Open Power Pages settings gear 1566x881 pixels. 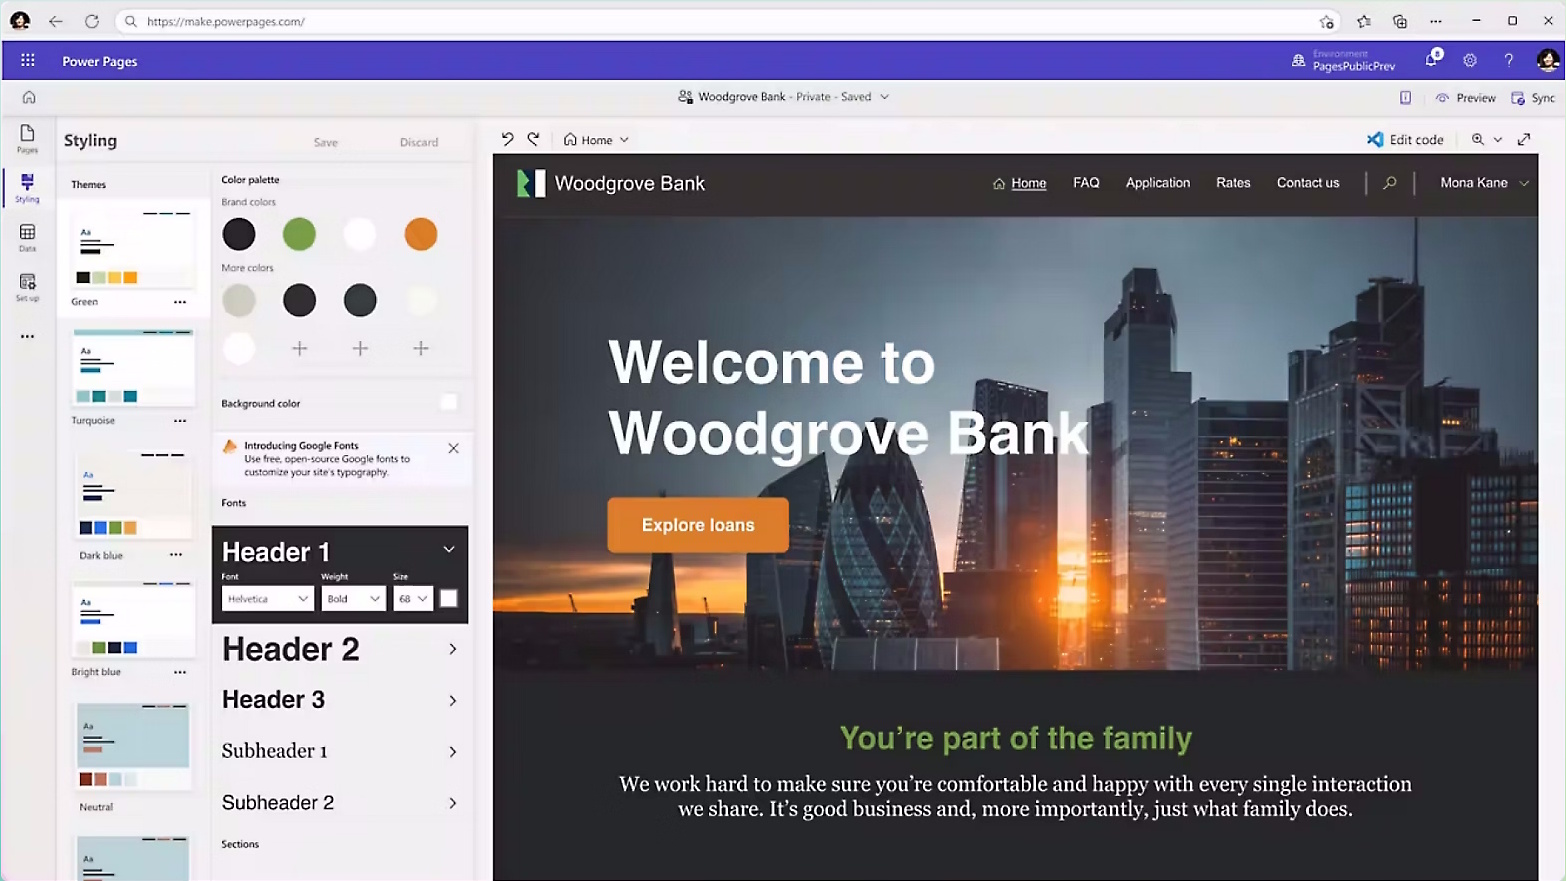pyautogui.click(x=1470, y=61)
